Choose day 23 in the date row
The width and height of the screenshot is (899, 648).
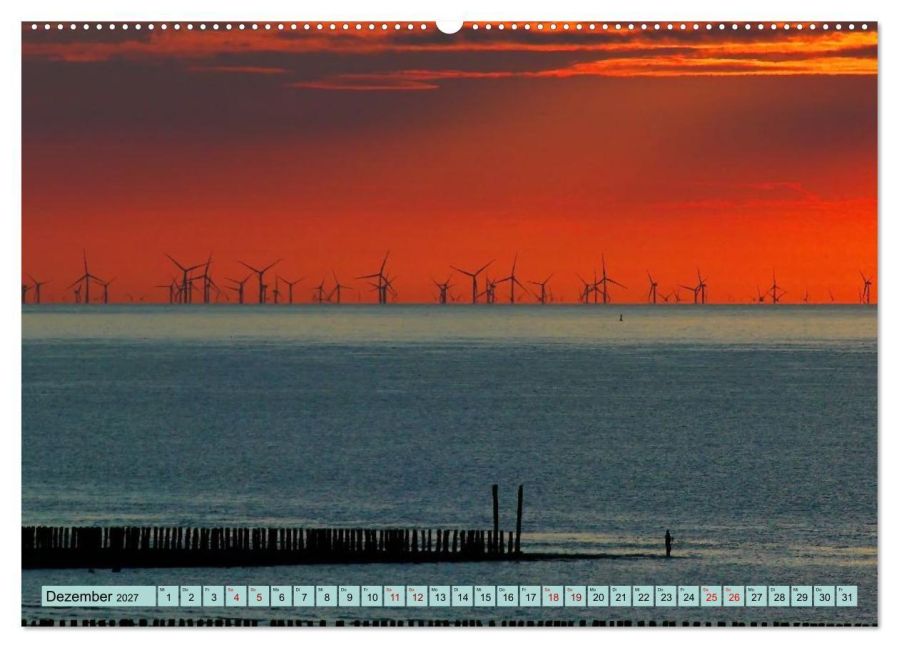click(666, 596)
